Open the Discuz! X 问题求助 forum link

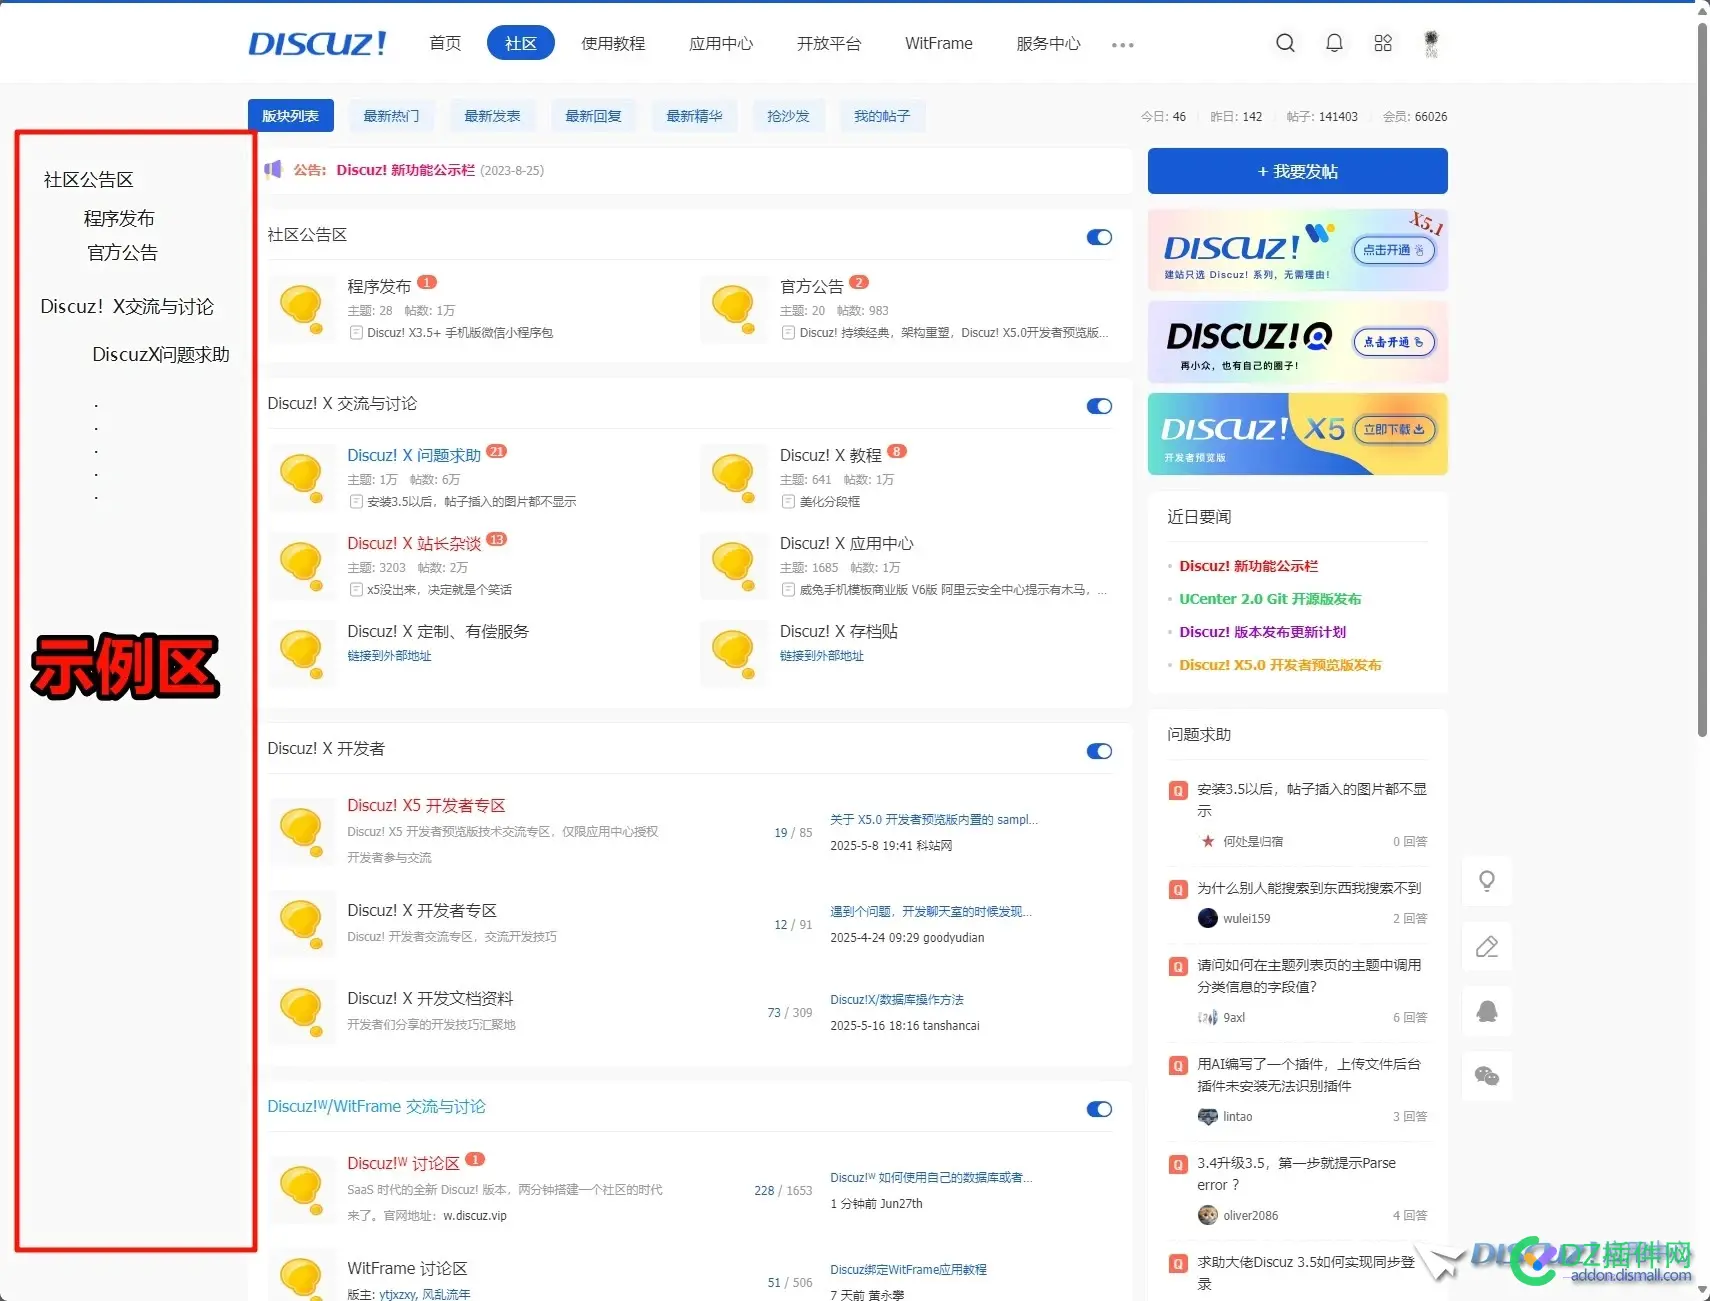pos(414,455)
